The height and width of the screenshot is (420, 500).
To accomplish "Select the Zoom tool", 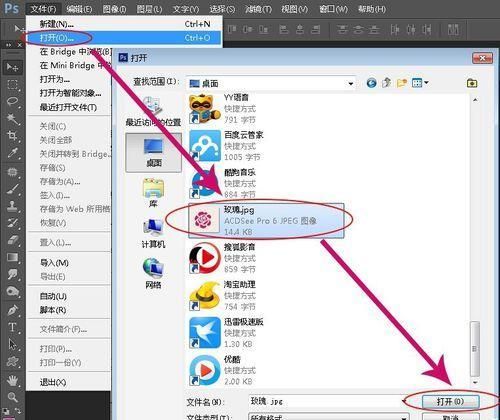I will tap(13, 397).
